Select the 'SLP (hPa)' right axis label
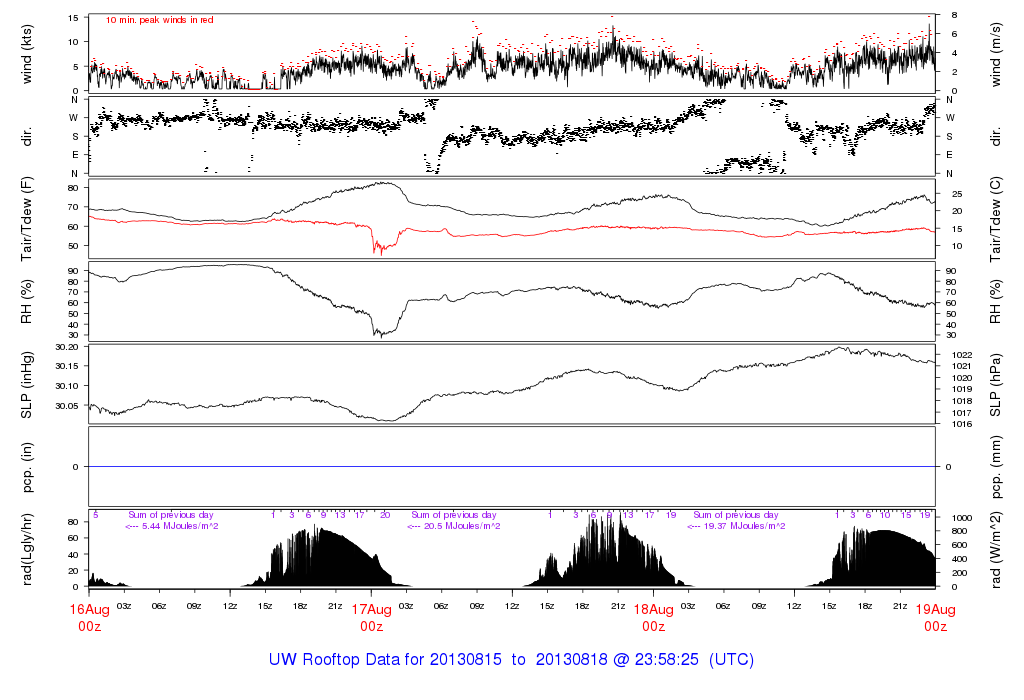 [x=995, y=384]
